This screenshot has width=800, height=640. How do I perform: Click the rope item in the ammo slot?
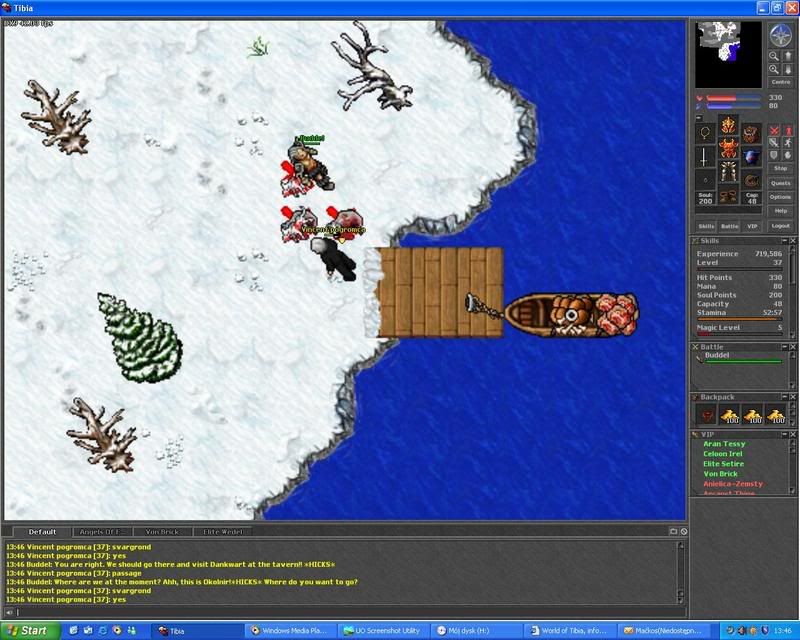pyautogui.click(x=751, y=180)
